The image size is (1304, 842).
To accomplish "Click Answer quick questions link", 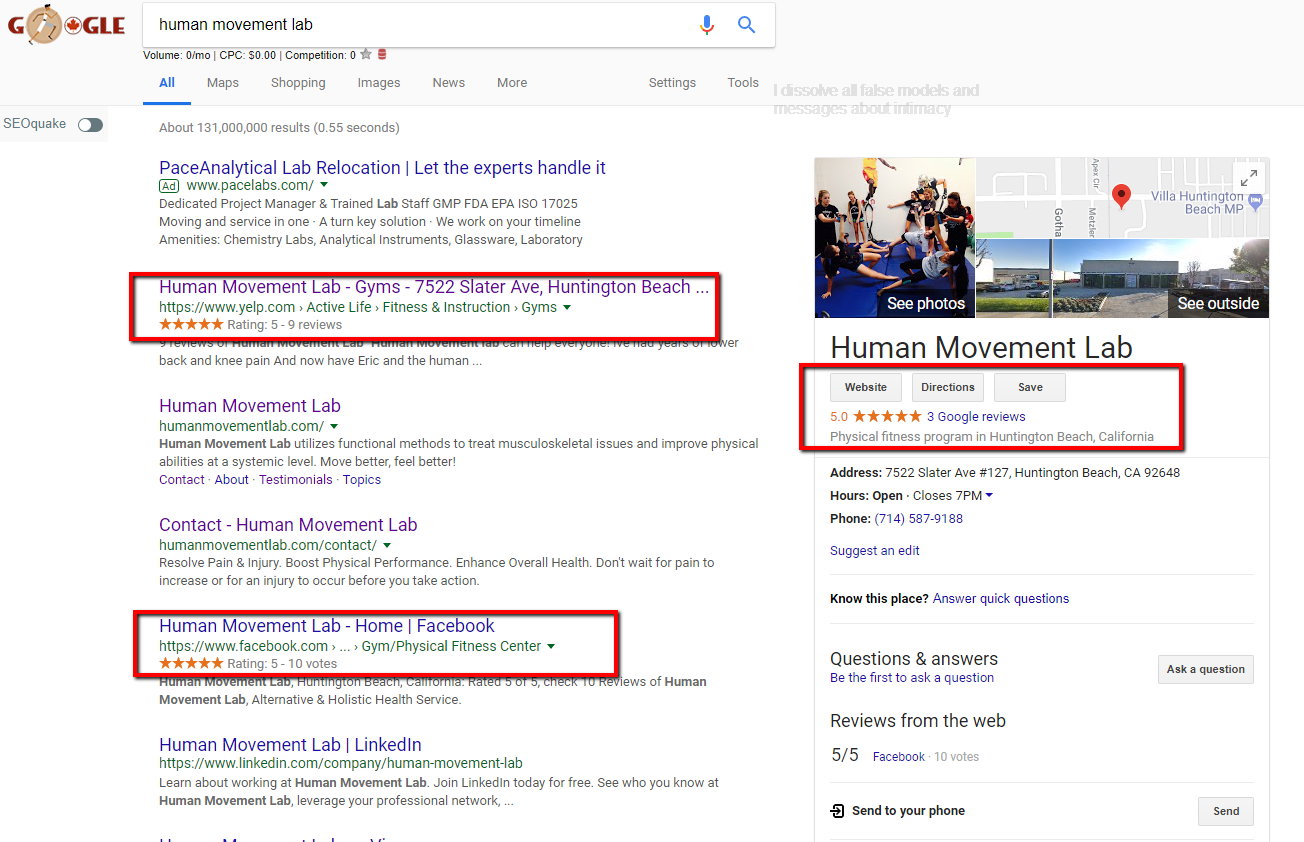I will [x=1001, y=599].
